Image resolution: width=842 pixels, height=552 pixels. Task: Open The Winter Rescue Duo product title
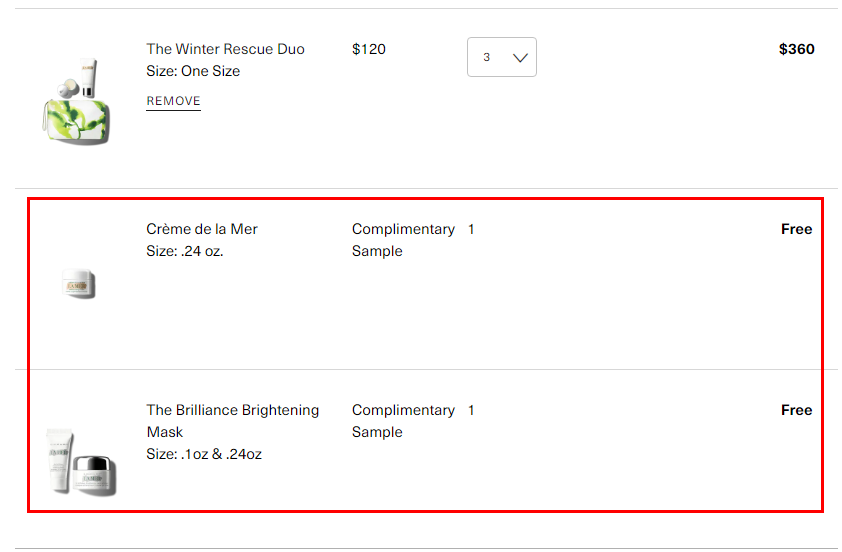tap(226, 49)
